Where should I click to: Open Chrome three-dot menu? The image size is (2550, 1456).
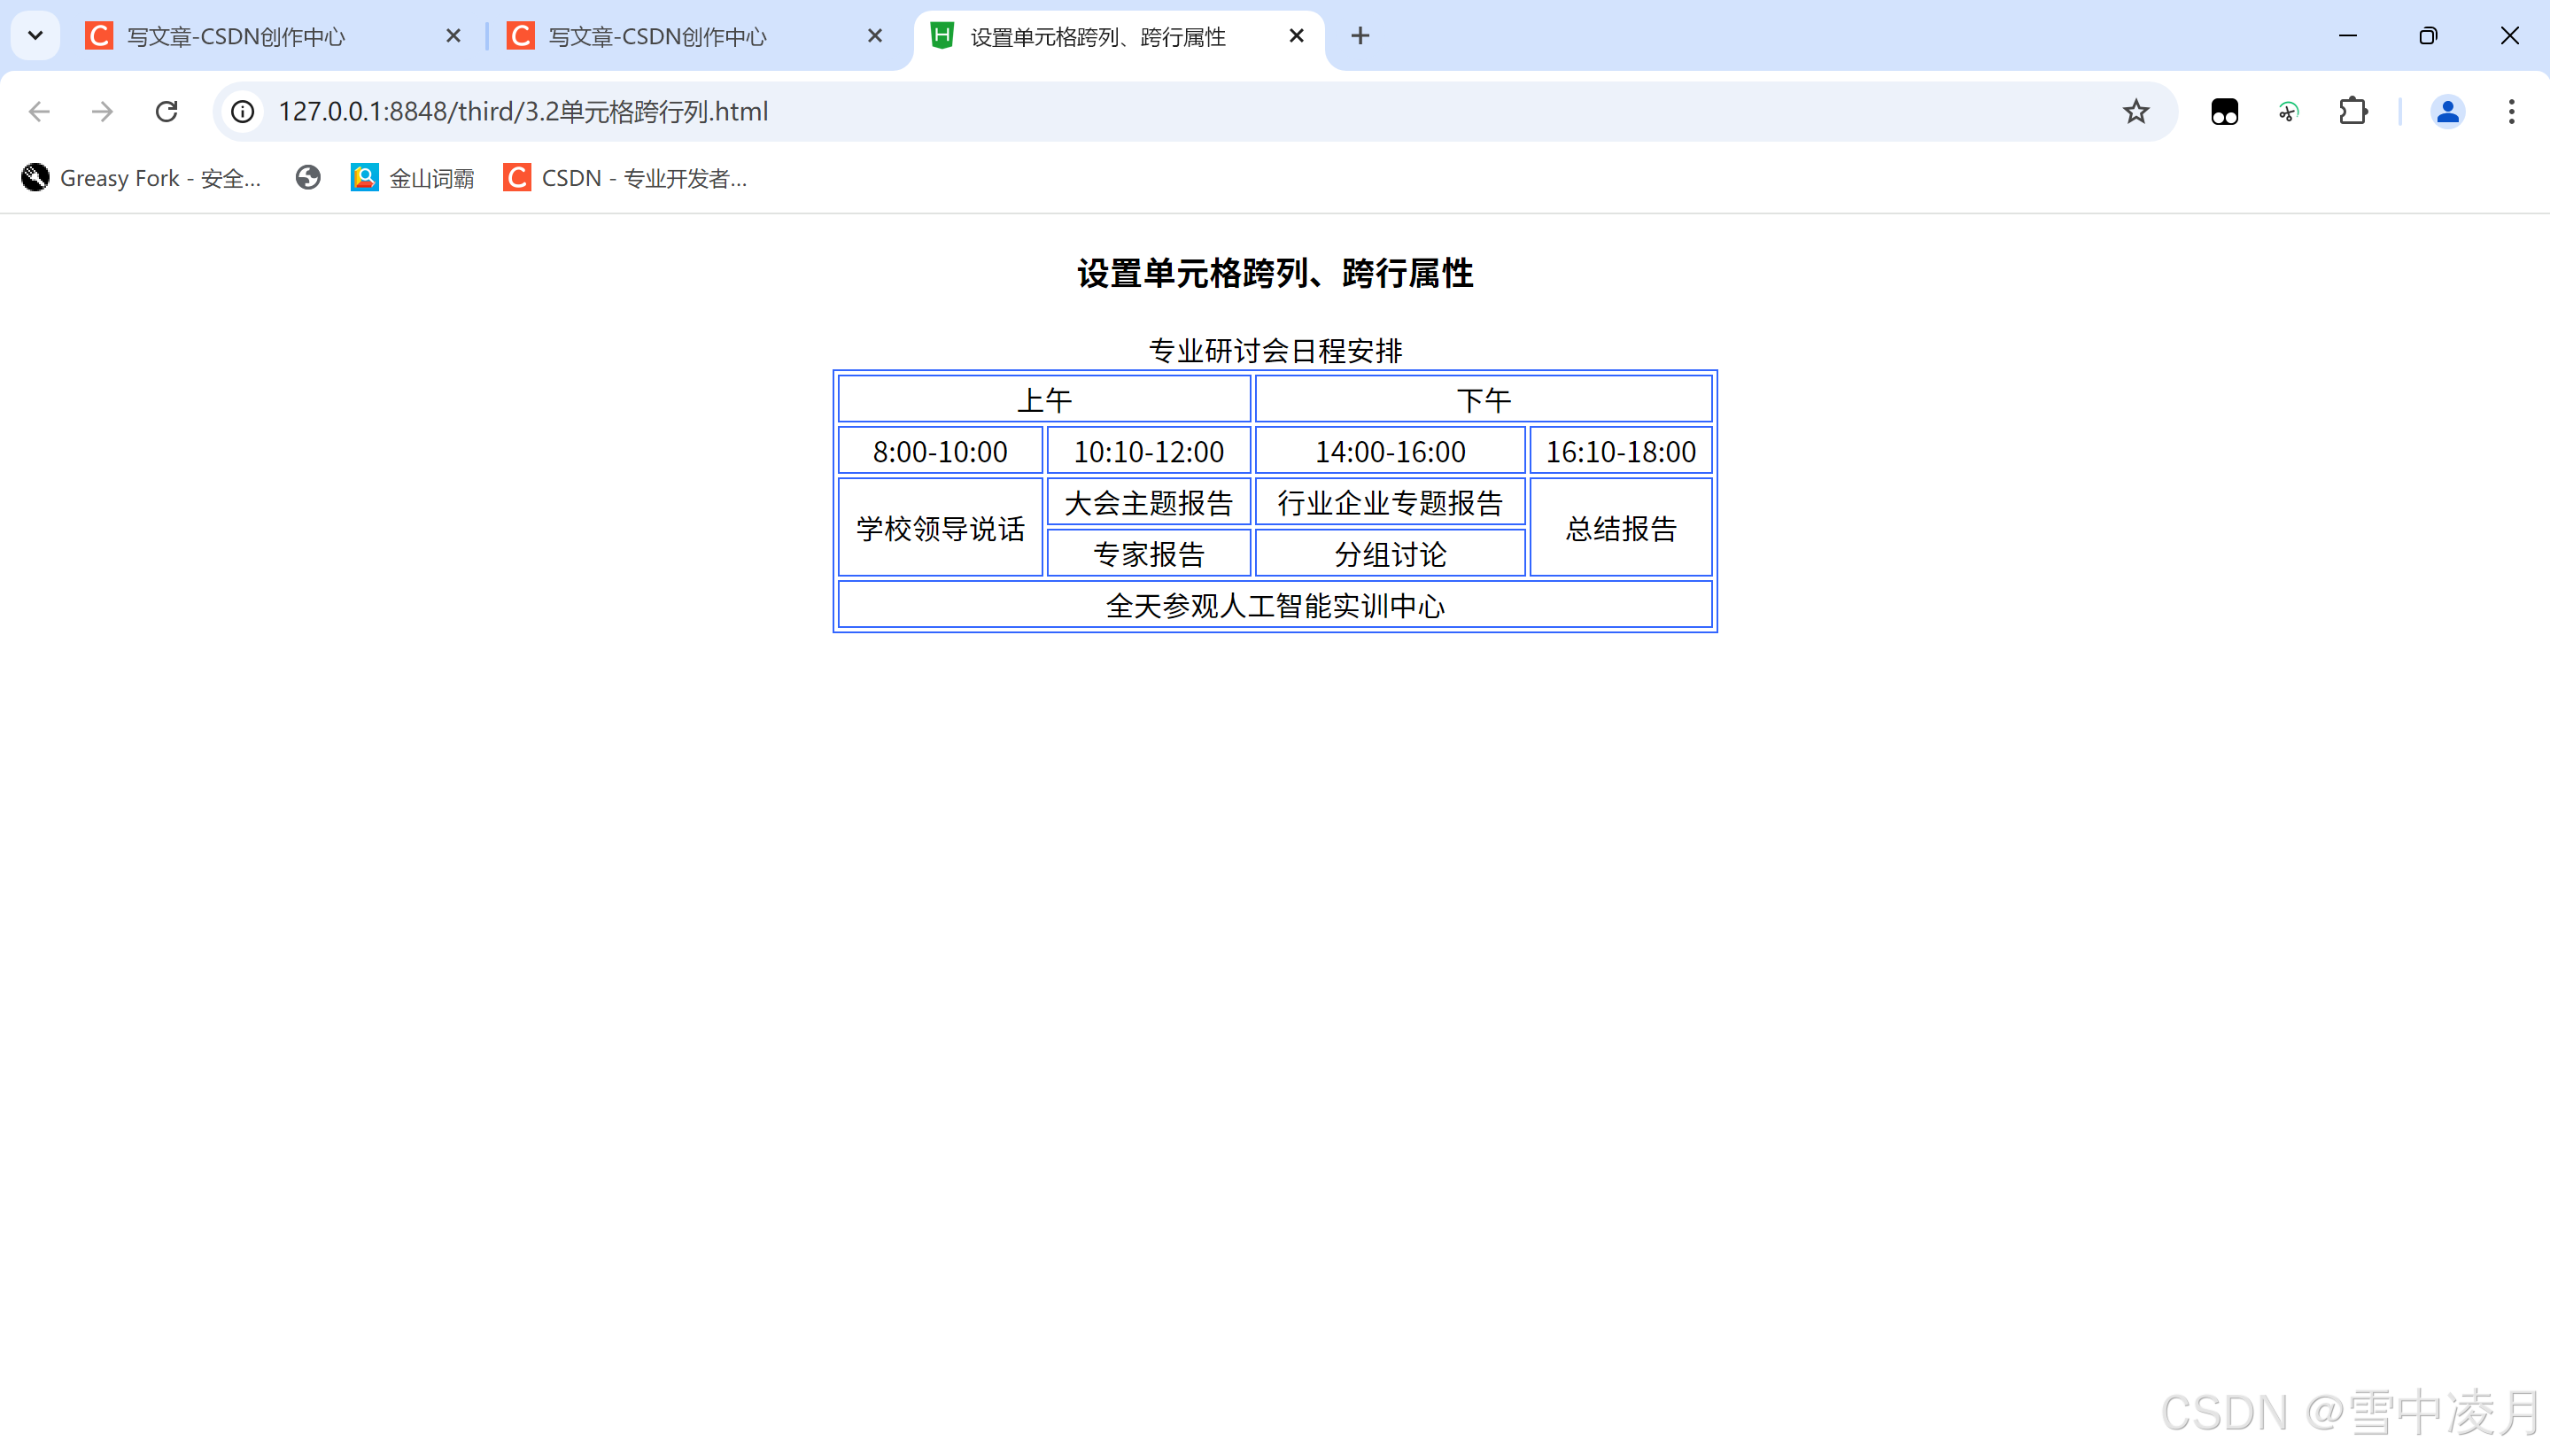2511,111
